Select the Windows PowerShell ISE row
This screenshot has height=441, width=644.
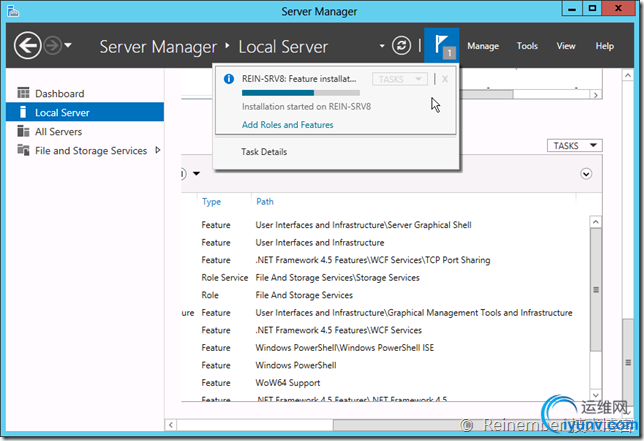pos(384,348)
